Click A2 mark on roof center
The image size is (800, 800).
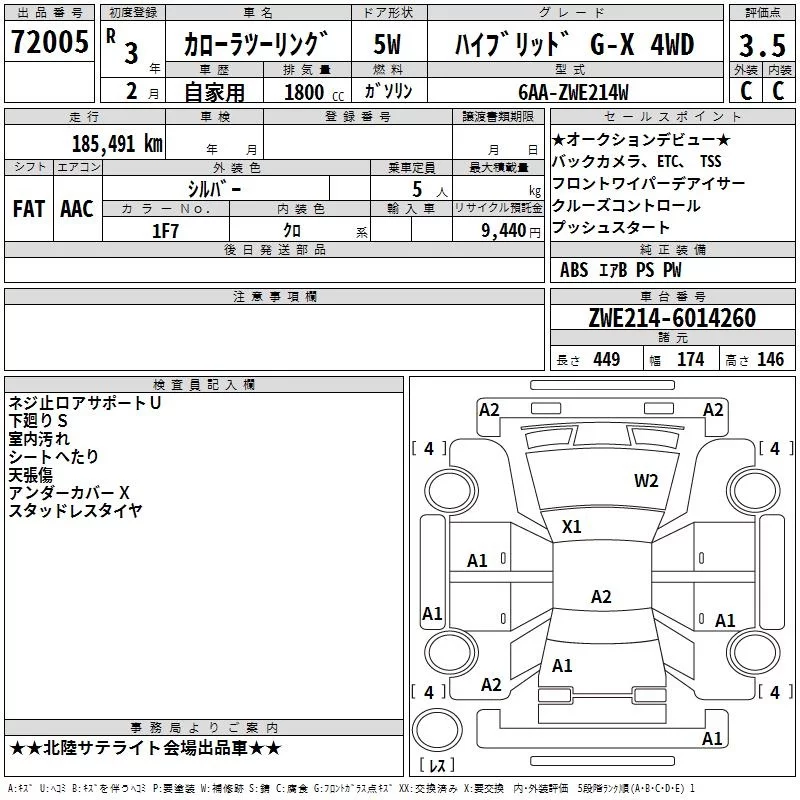[x=601, y=596]
